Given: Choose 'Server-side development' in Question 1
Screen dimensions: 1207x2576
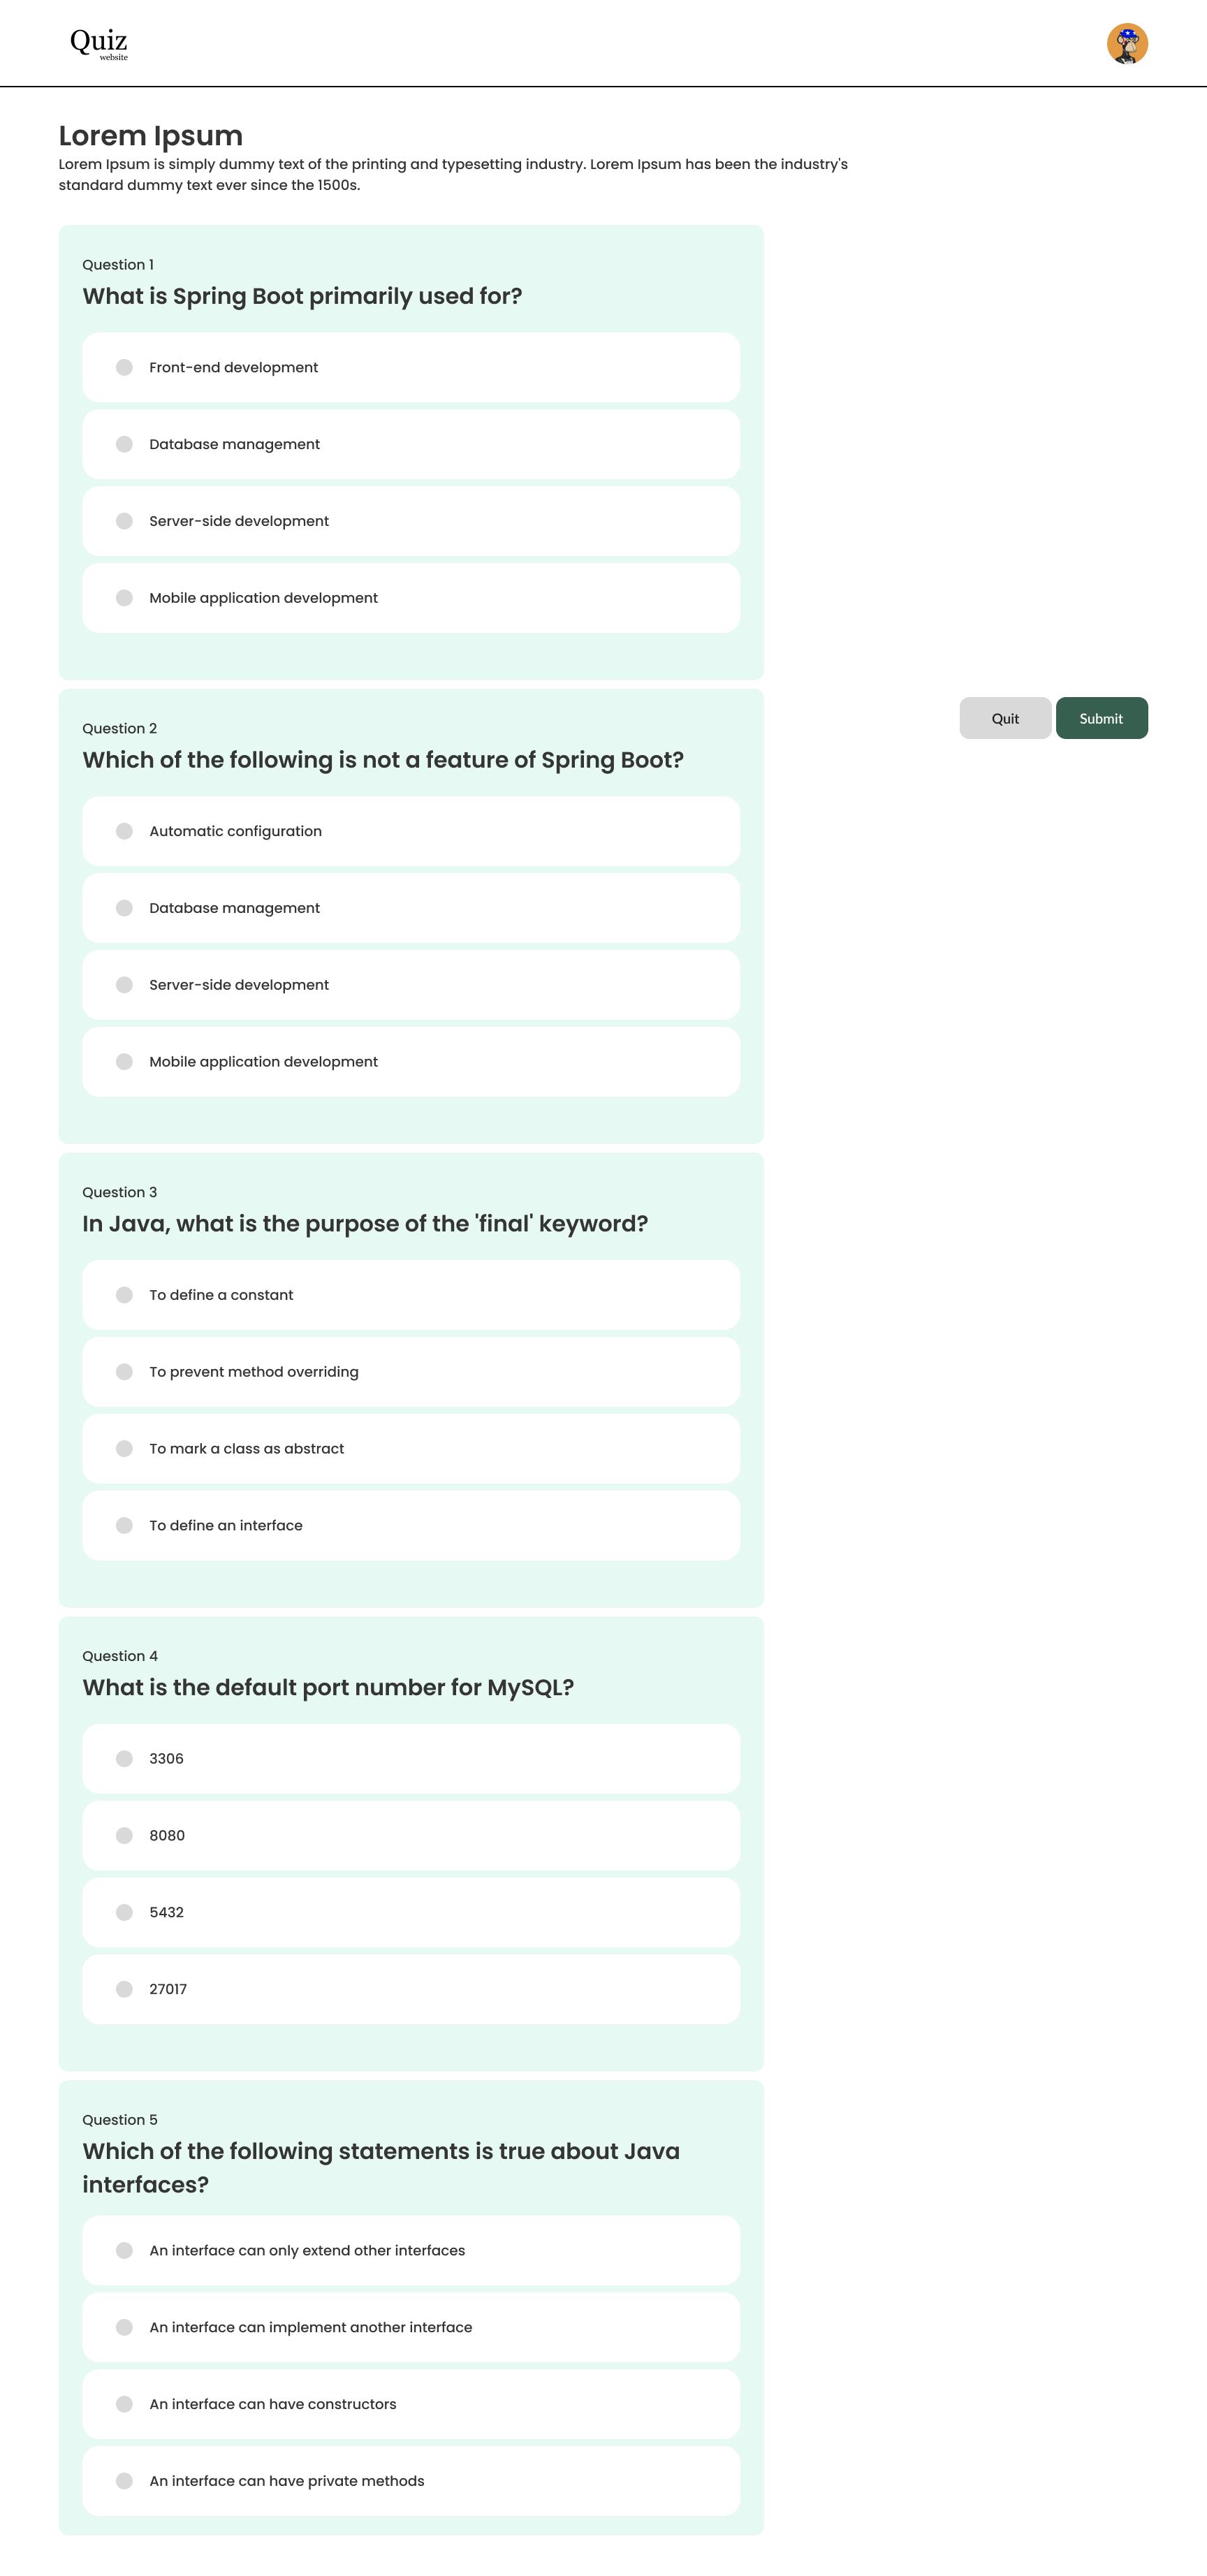Looking at the screenshot, I should click(125, 521).
